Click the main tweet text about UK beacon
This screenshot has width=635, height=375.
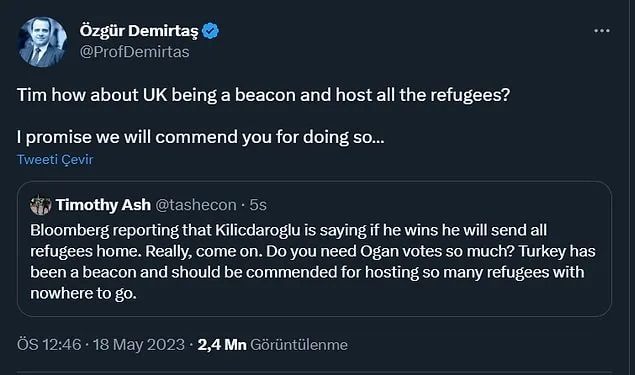pos(263,95)
